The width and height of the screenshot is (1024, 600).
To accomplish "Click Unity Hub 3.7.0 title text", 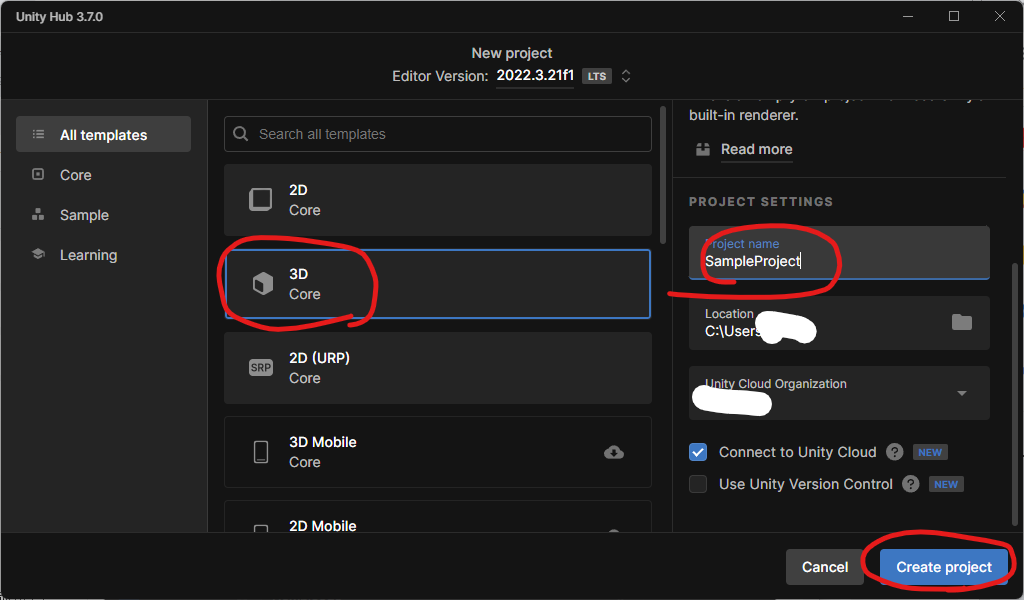I will [x=59, y=17].
